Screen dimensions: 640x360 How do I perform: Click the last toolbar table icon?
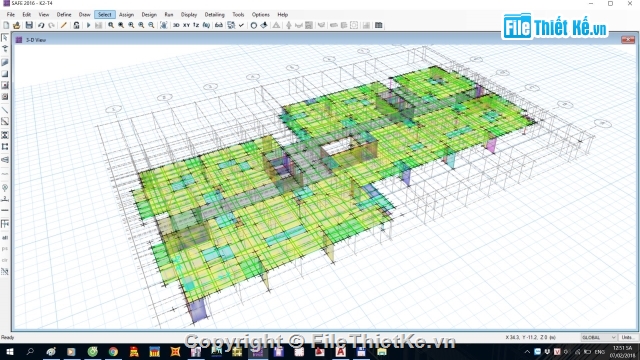379,25
